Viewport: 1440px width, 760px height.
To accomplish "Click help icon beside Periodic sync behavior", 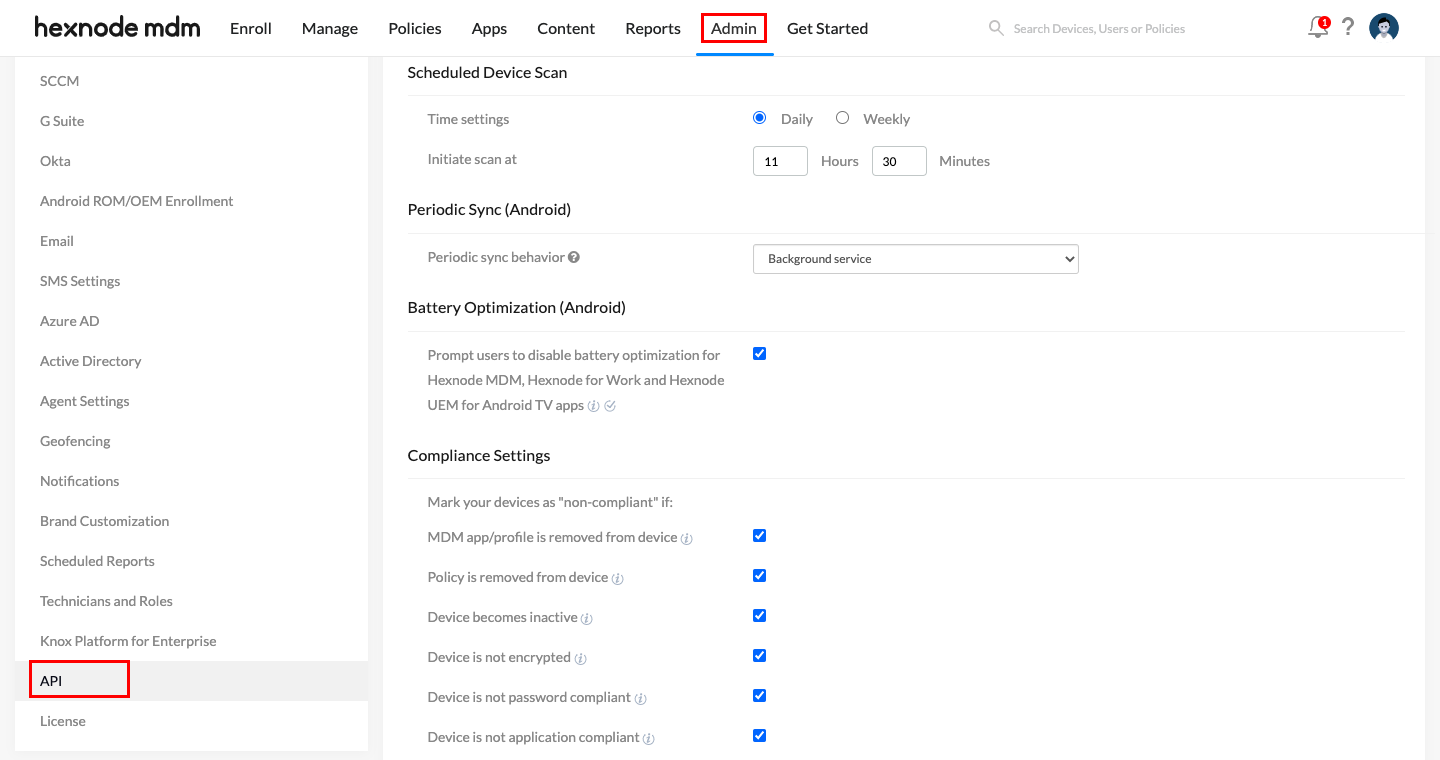I will (574, 257).
